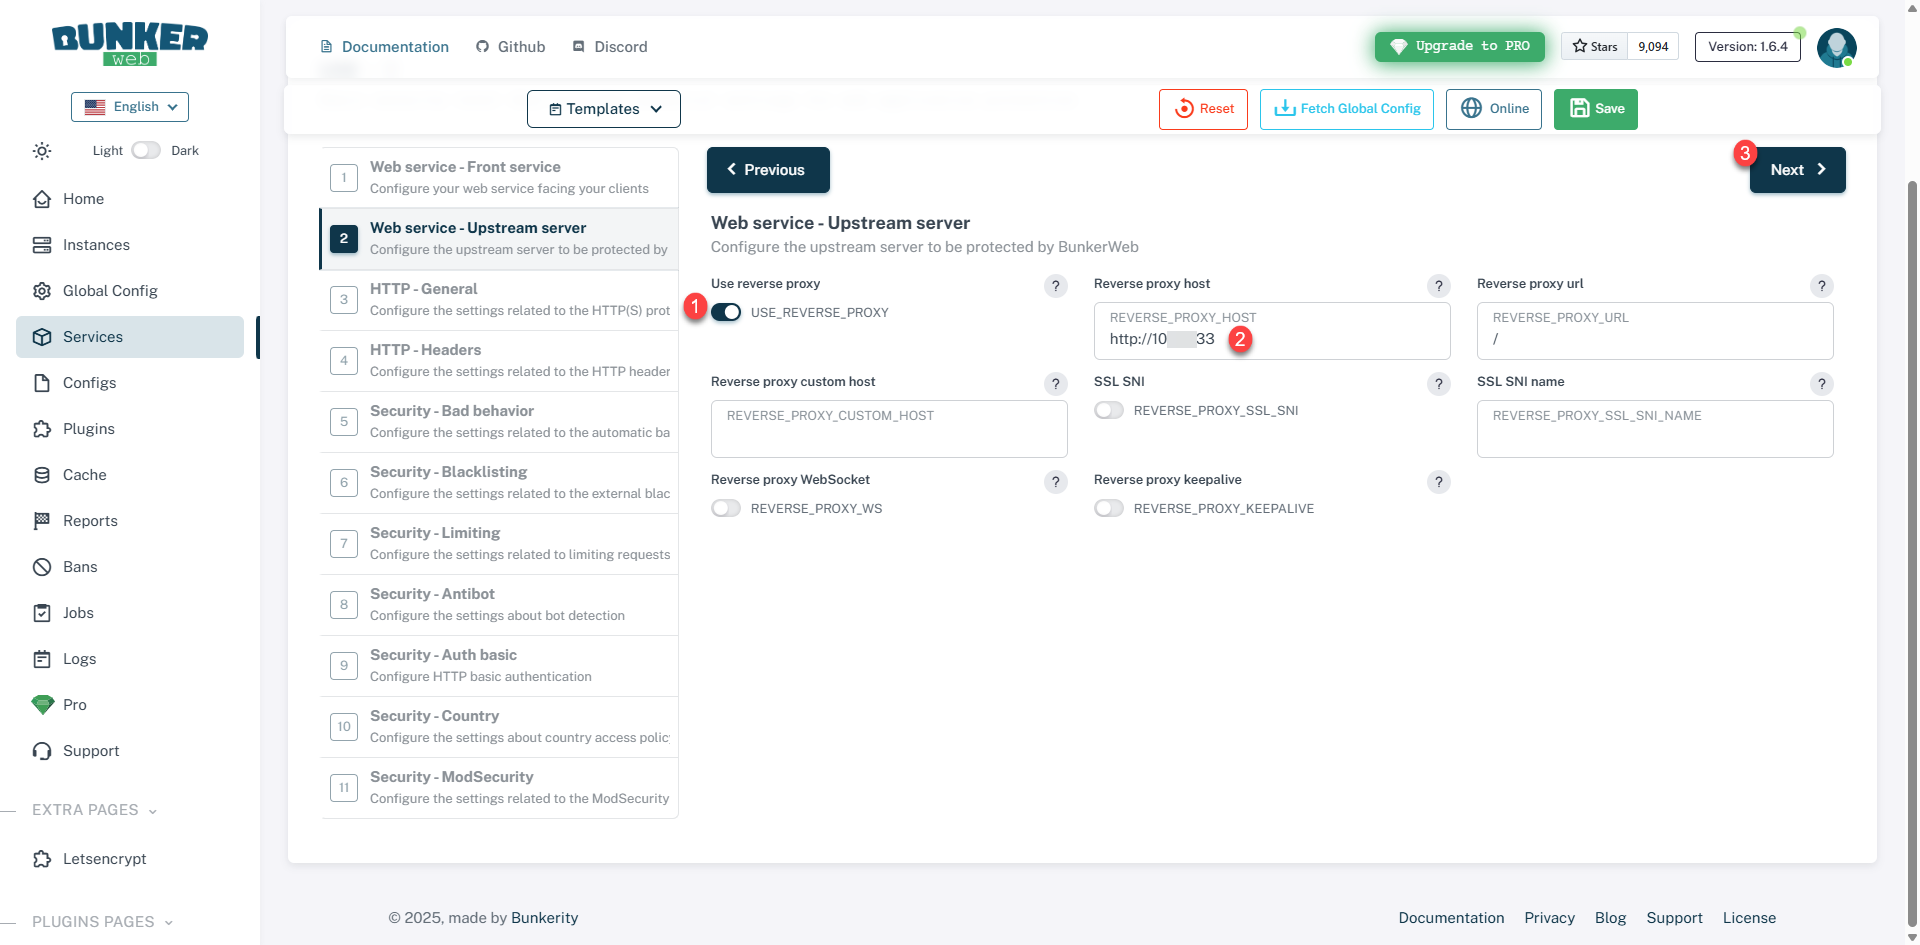The height and width of the screenshot is (945, 1920).
Task: Click the Home icon in sidebar
Action: pos(42,199)
